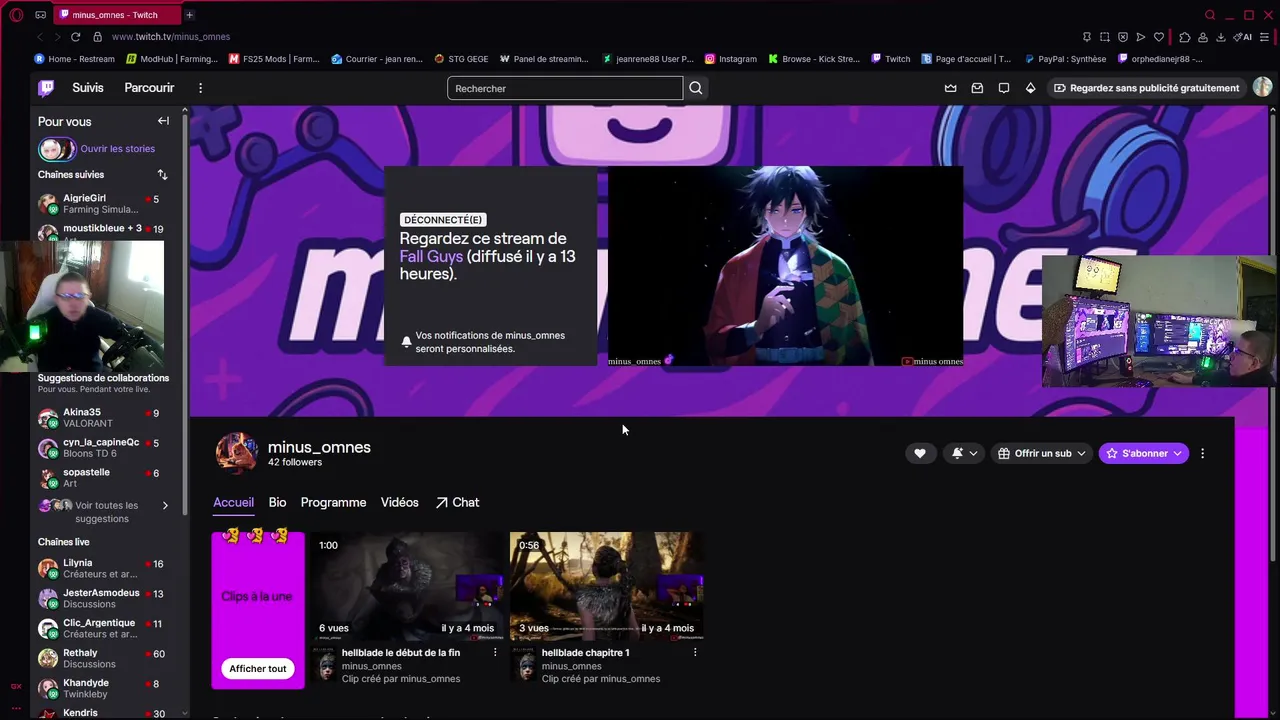Reload the page in browser toolbar
The width and height of the screenshot is (1280, 720).
click(75, 37)
